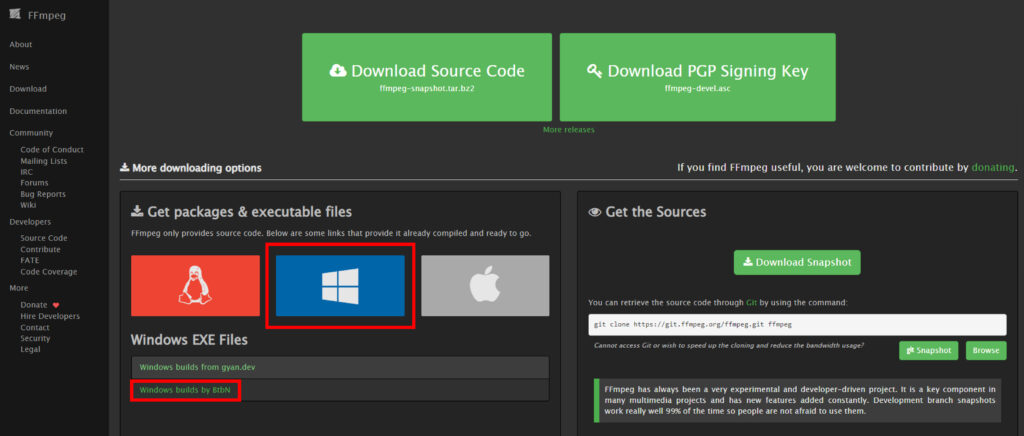Click the git clone command field
The width and height of the screenshot is (1024, 436).
pos(797,324)
